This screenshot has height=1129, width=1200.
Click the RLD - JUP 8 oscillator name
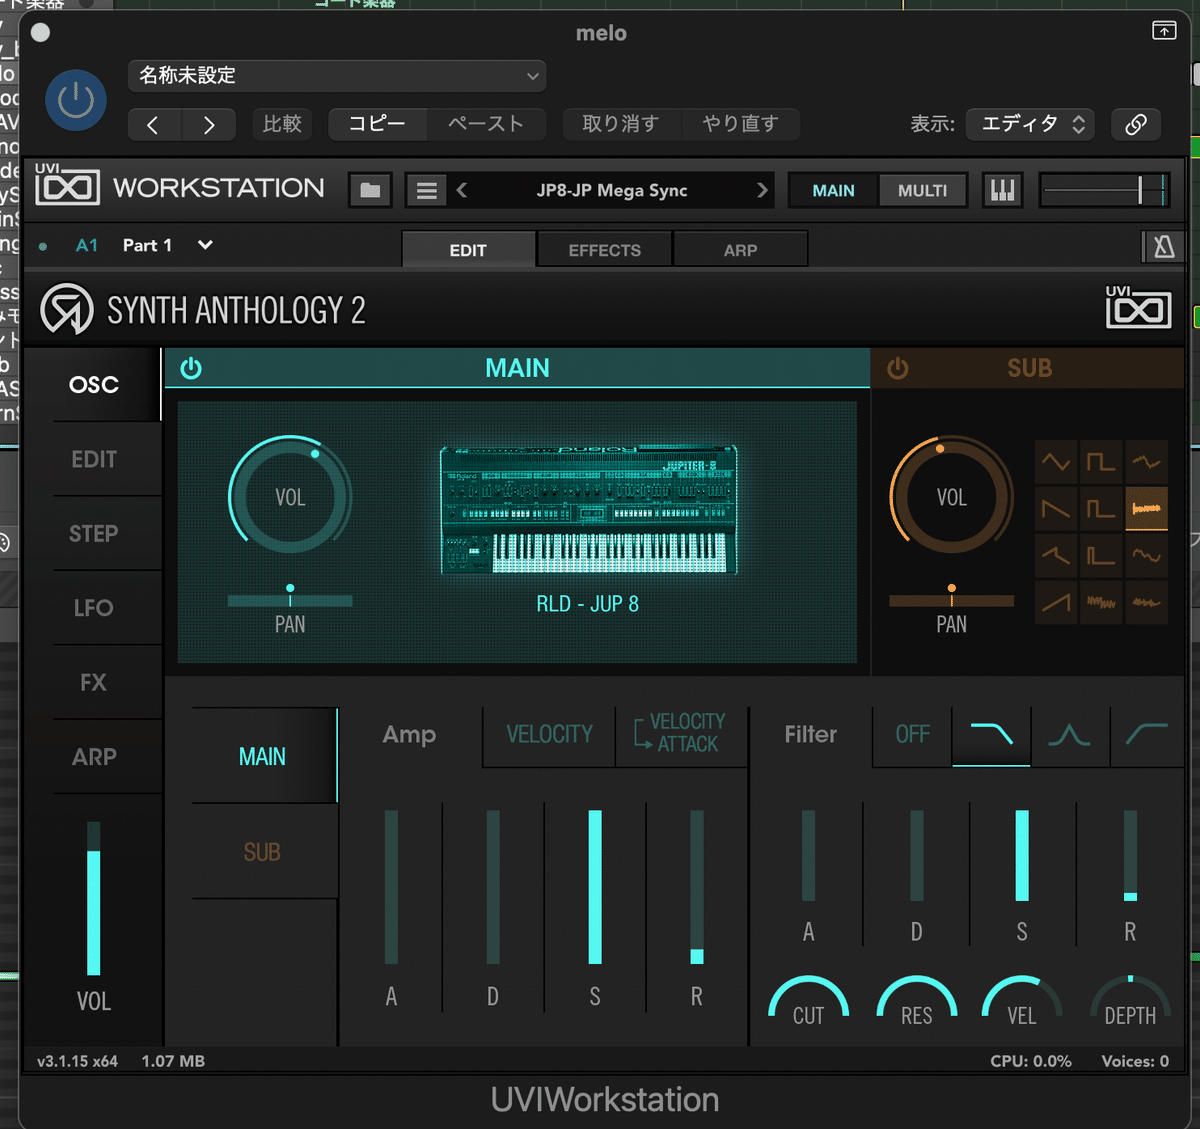588,604
